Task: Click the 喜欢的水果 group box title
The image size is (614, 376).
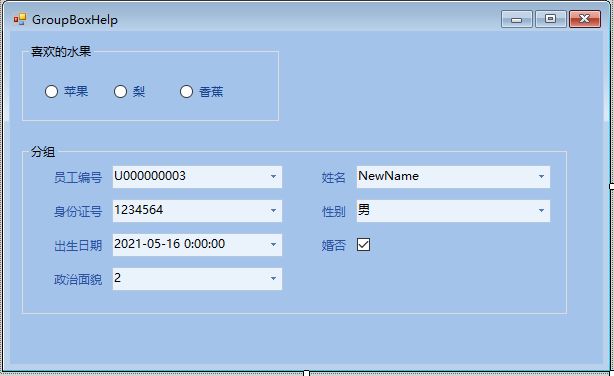Action: pyautogui.click(x=61, y=52)
